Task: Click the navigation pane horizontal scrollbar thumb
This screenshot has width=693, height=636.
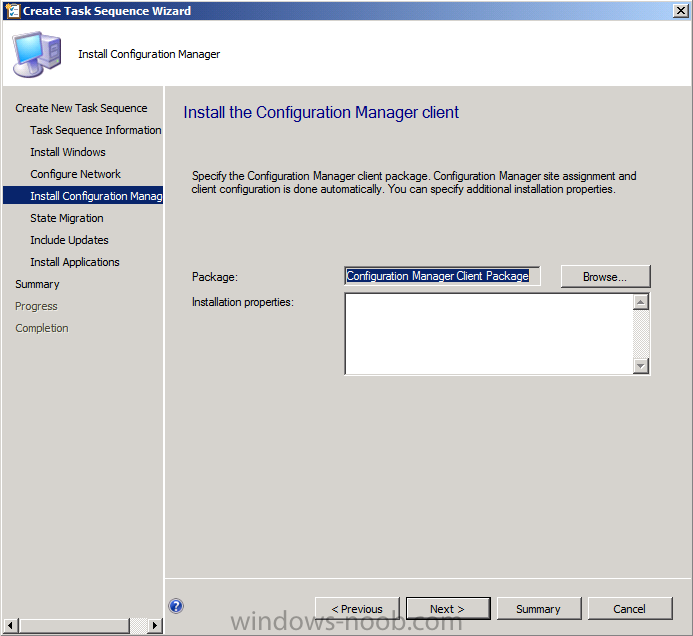Action: (x=74, y=625)
